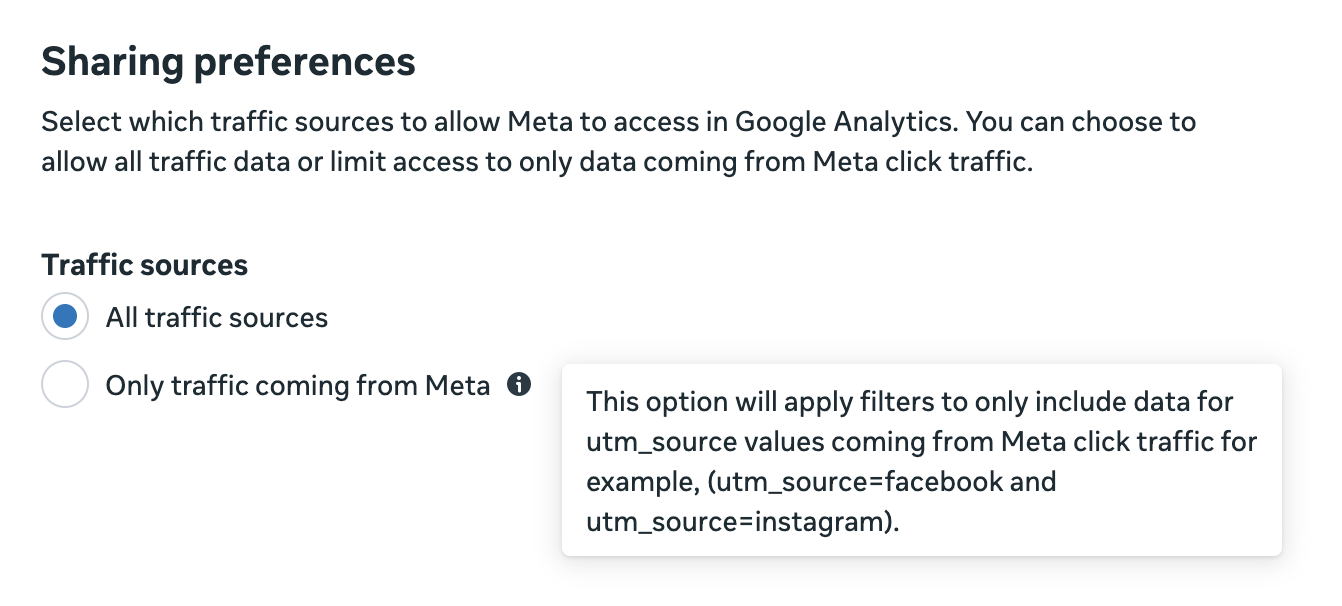
Task: Click the word 'Select' starting the description
Action: (81, 123)
